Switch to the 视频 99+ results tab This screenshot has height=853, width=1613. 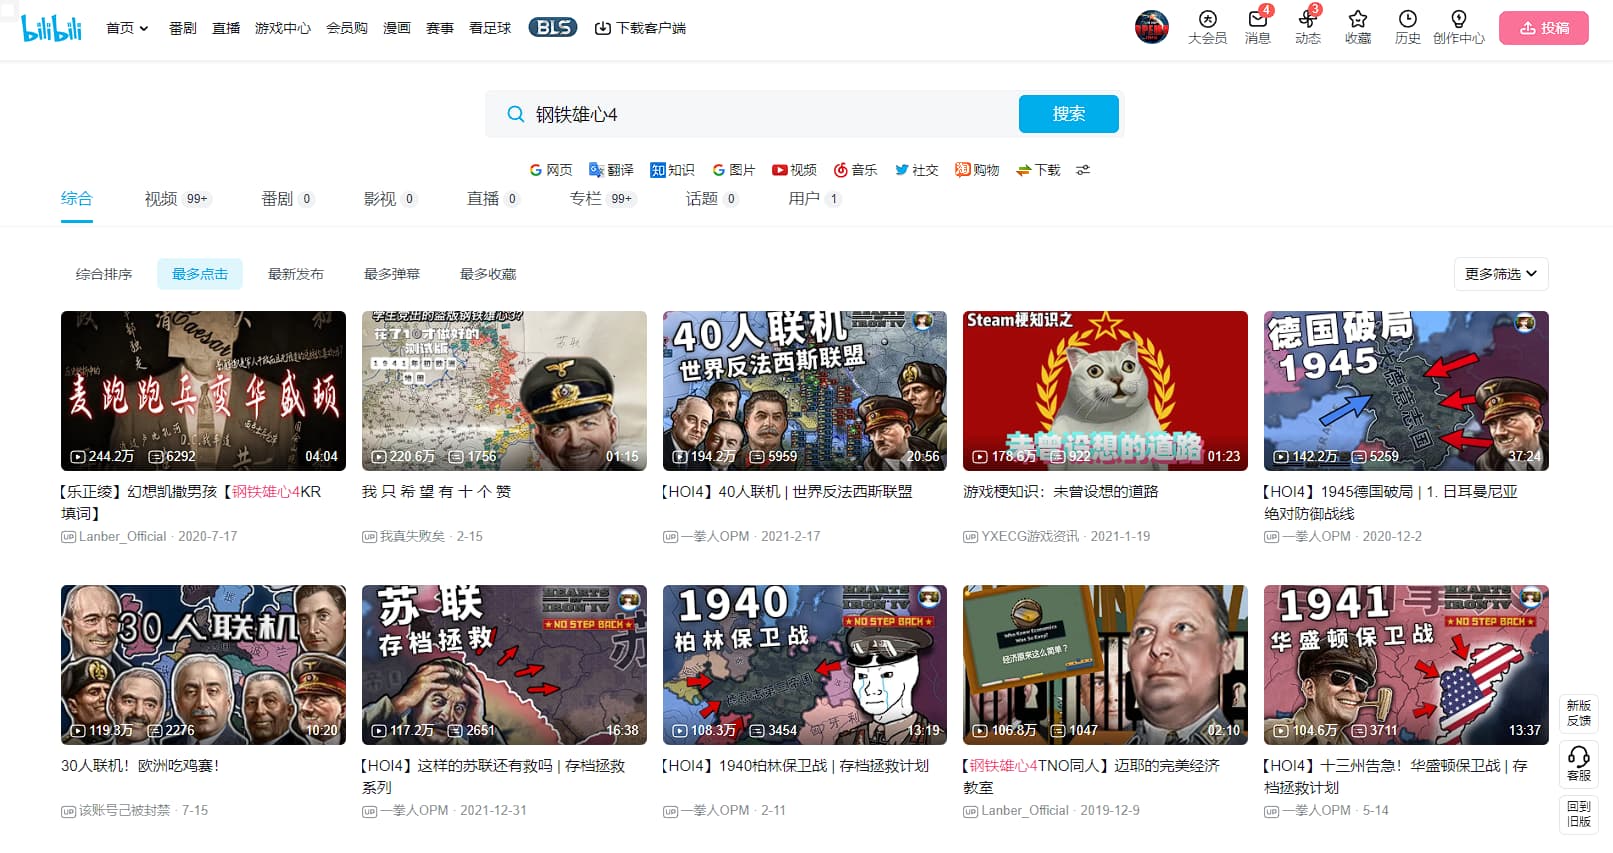coord(178,199)
